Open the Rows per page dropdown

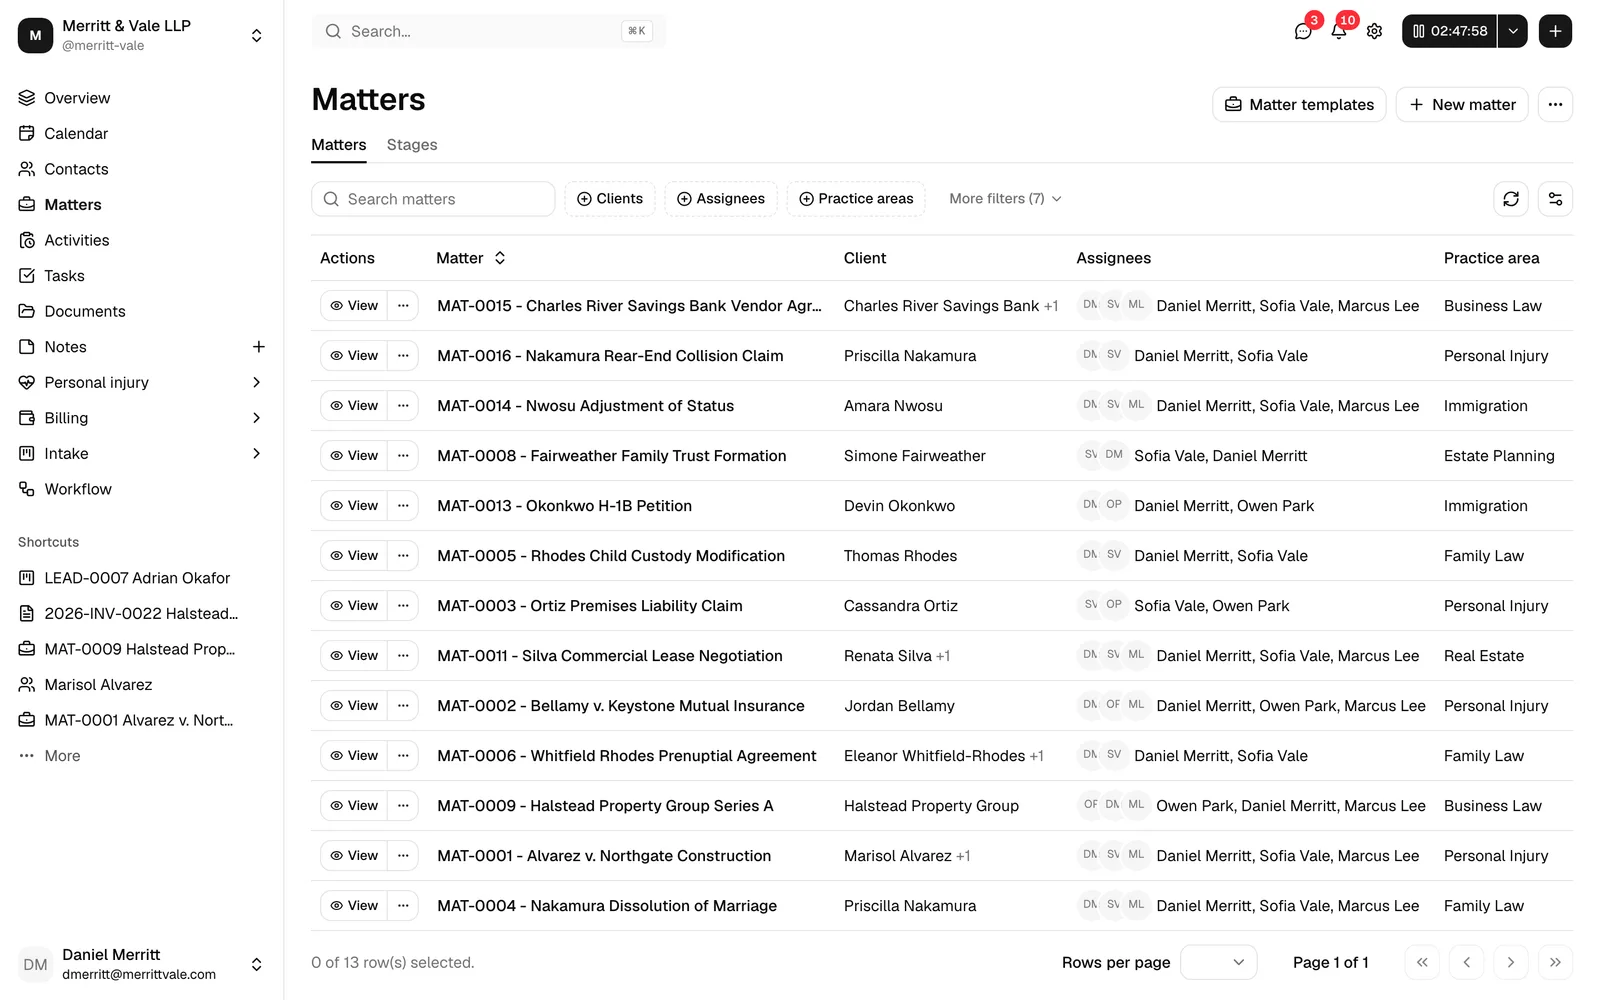[x=1219, y=962]
